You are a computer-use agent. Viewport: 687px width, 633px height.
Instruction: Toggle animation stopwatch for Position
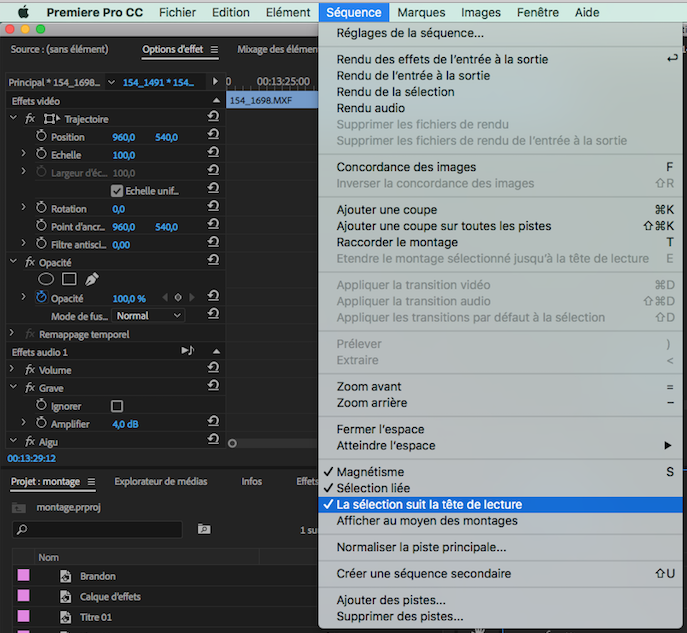[41, 136]
